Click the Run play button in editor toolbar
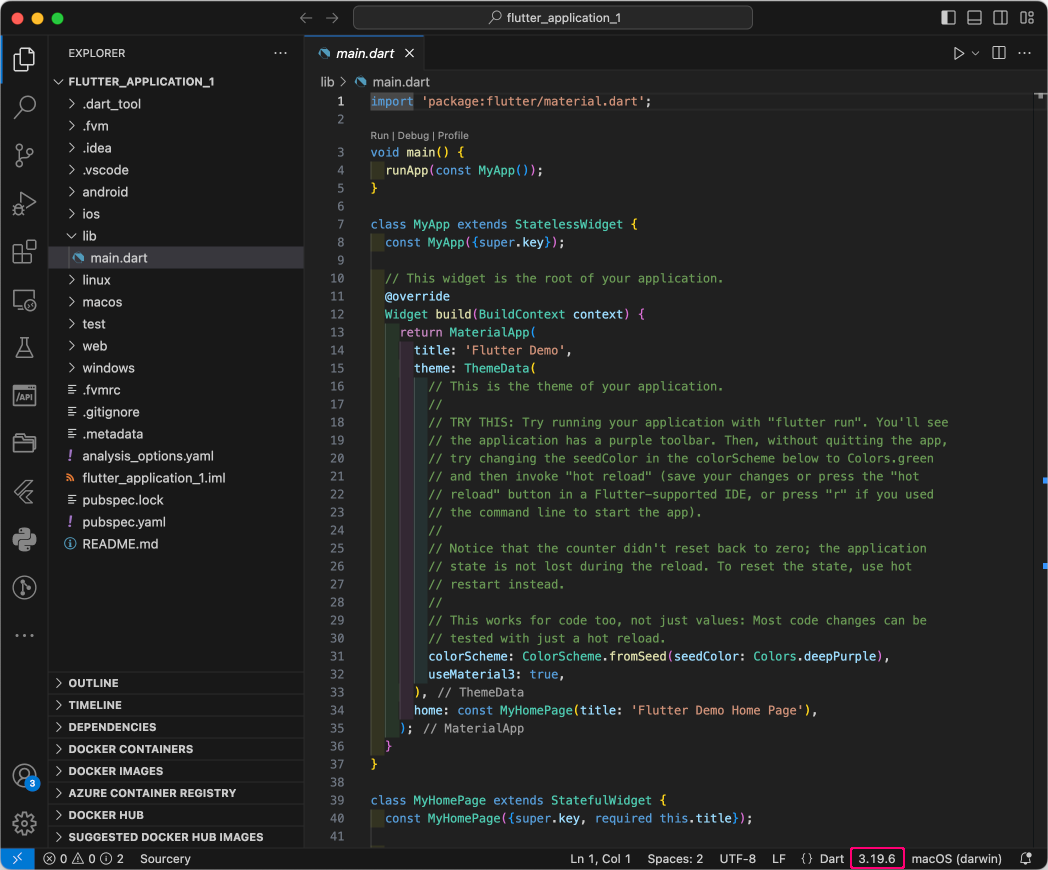Viewport: 1048px width, 870px height. (958, 53)
